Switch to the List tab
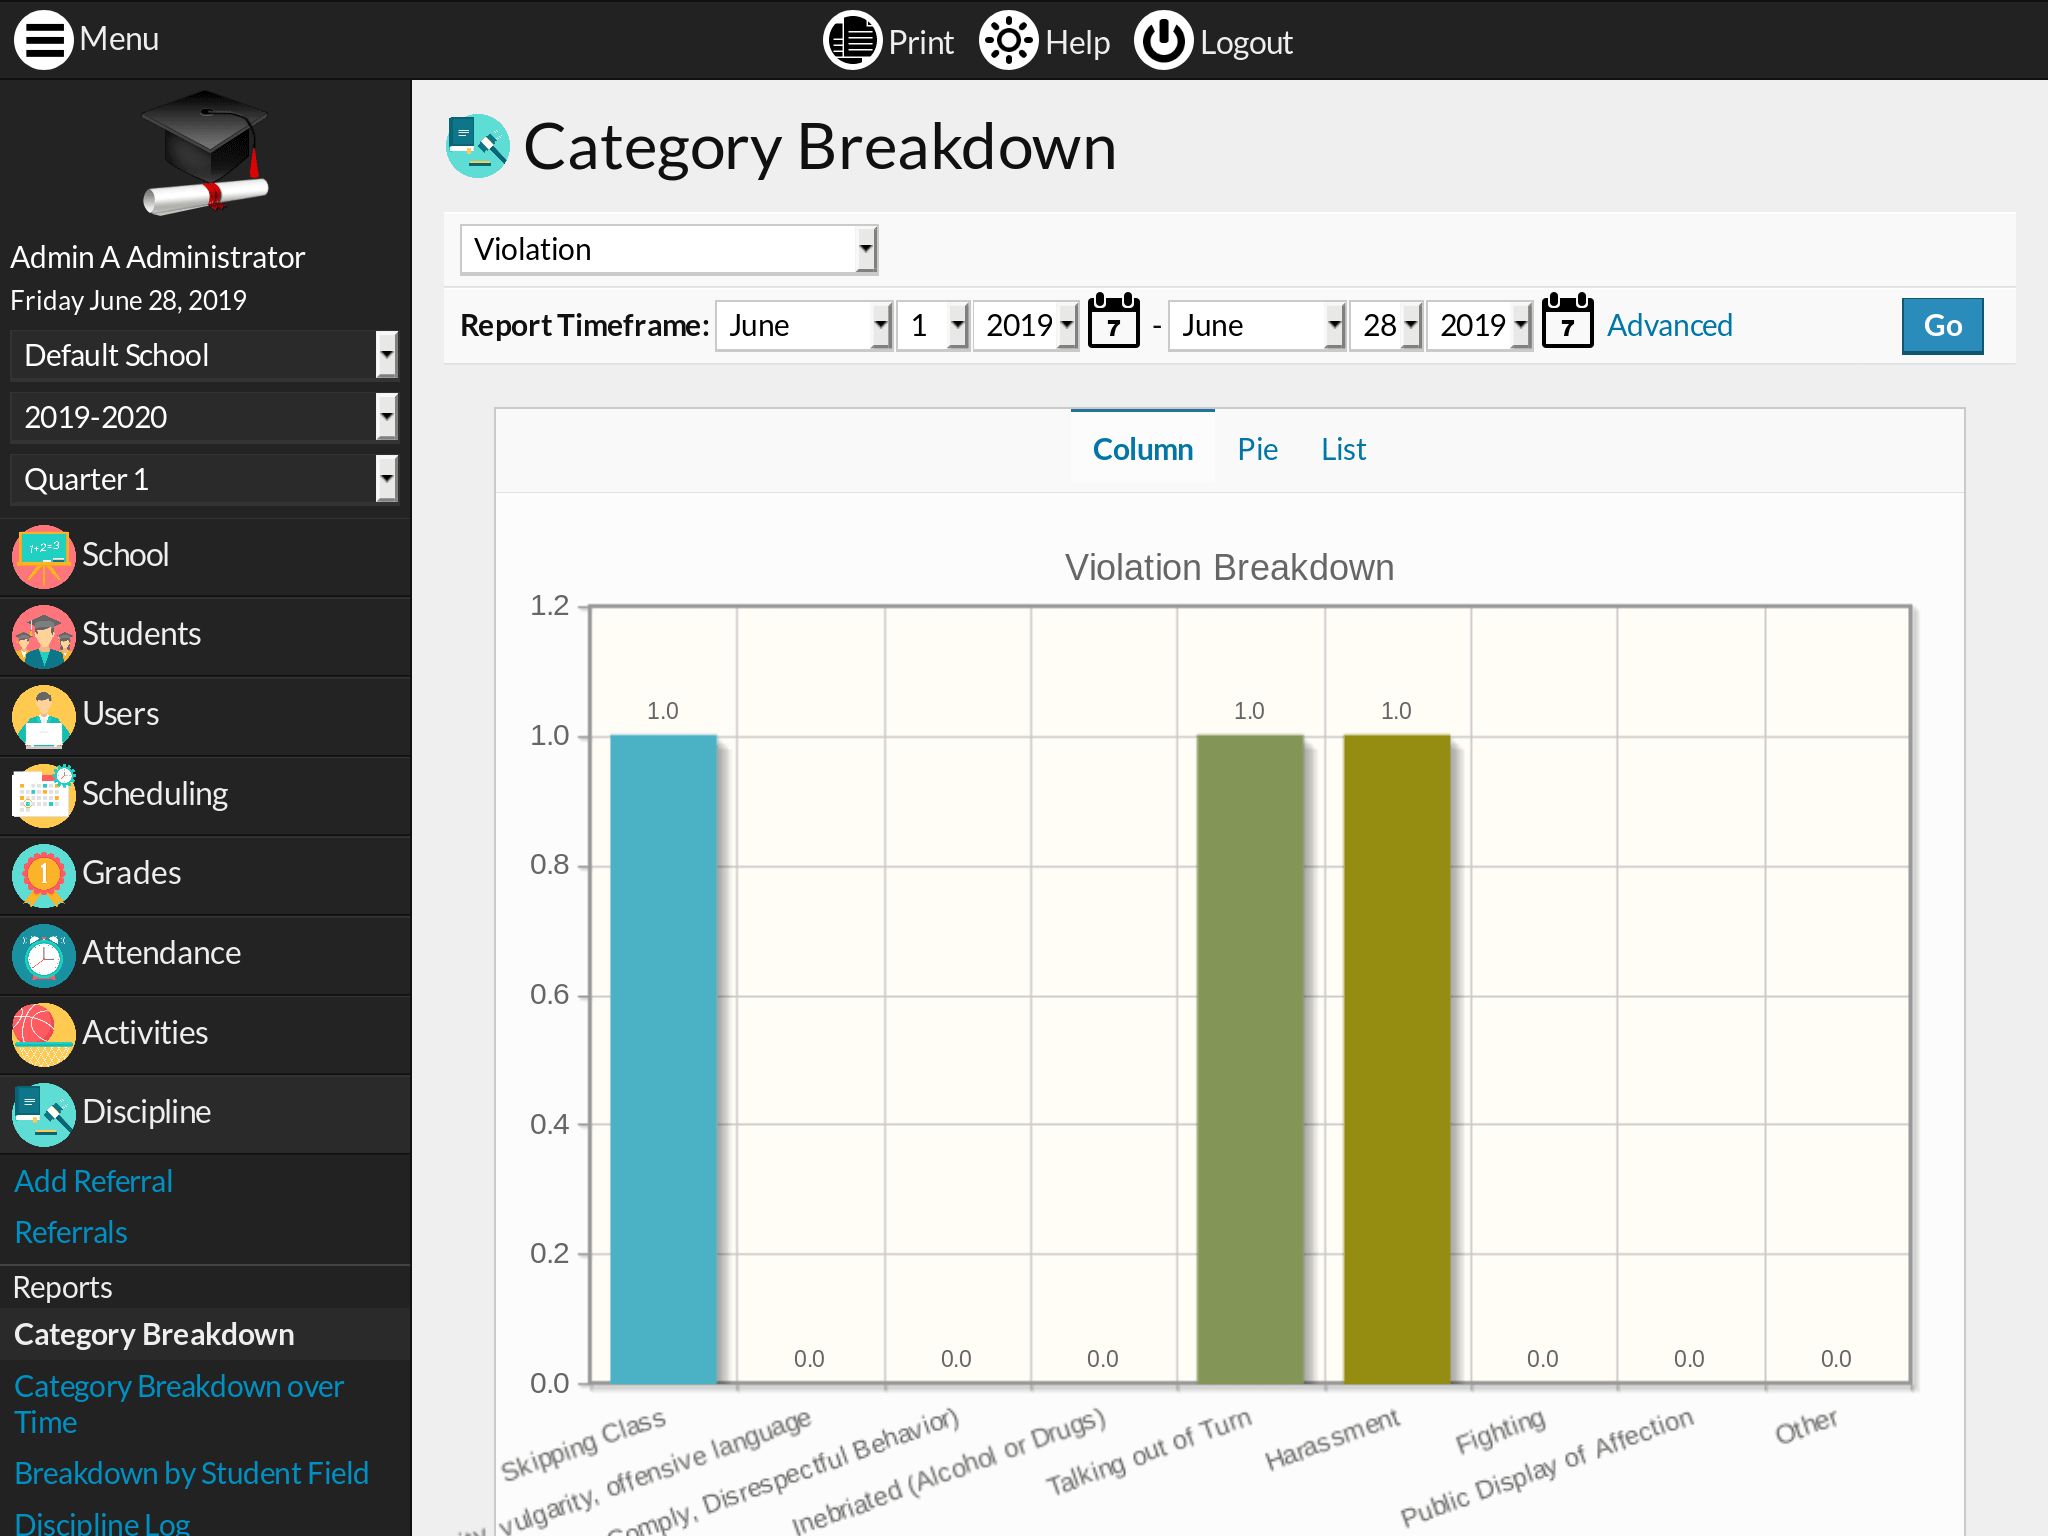The image size is (2048, 1536). click(x=1343, y=450)
